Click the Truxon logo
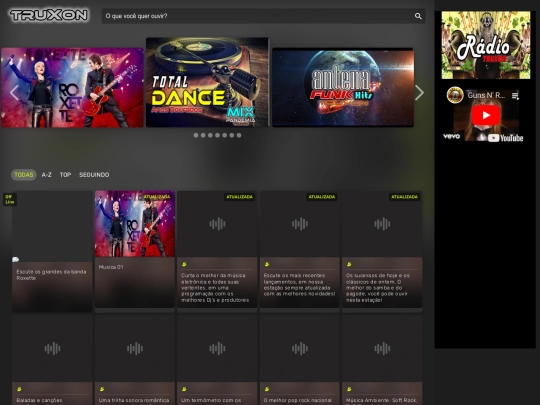Screen dimensions: 540x405 49,15
